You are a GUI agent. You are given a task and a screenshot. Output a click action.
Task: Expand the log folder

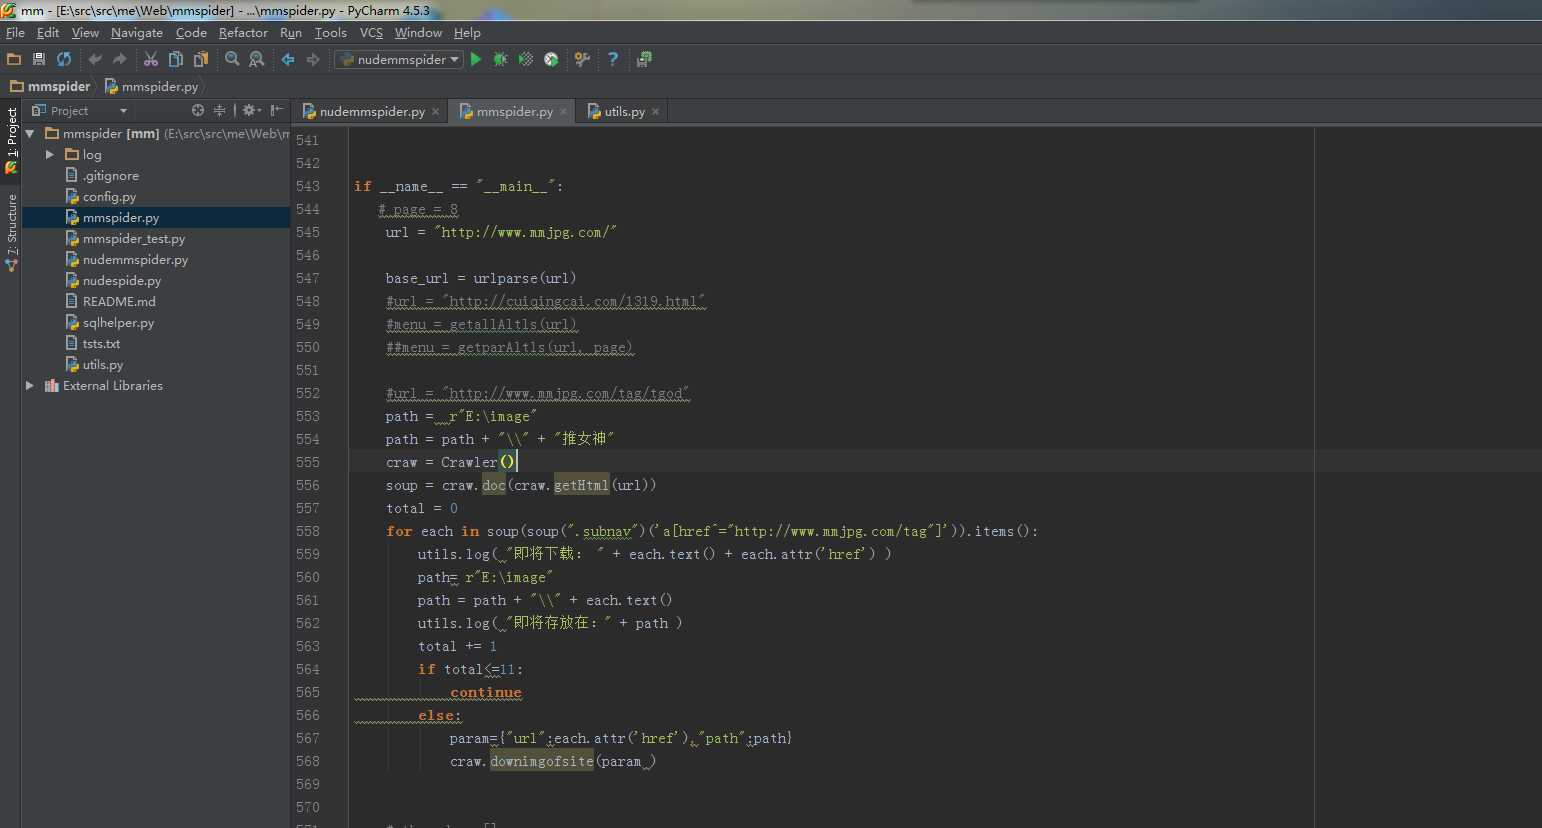point(50,154)
